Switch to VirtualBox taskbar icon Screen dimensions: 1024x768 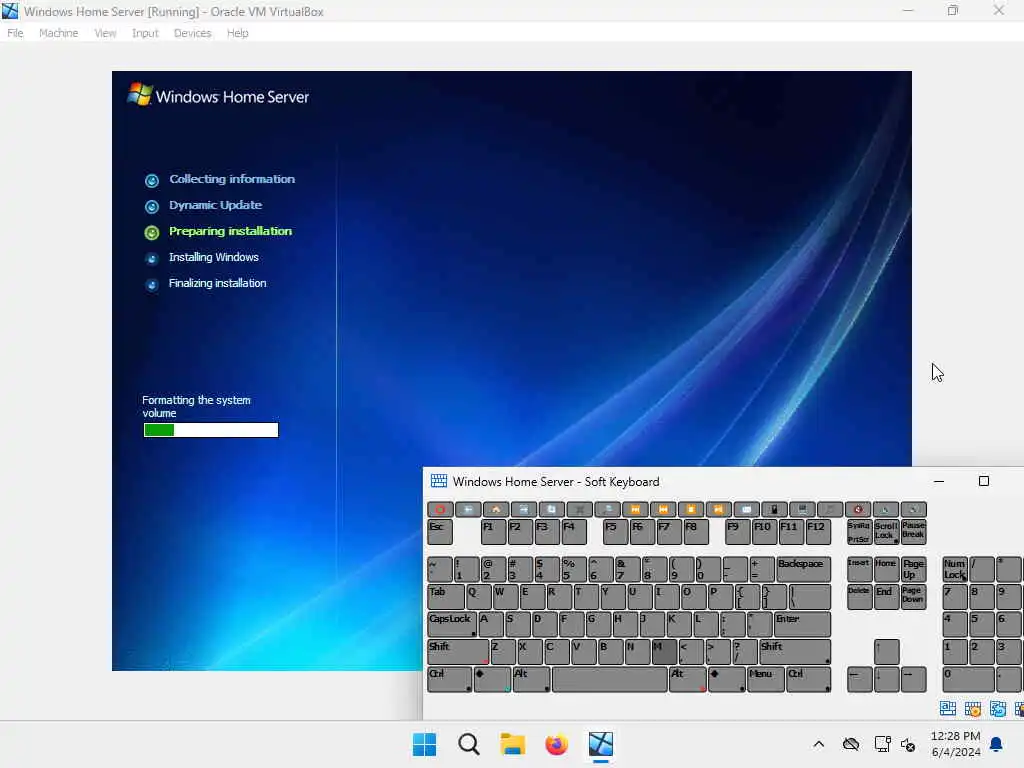click(x=601, y=744)
